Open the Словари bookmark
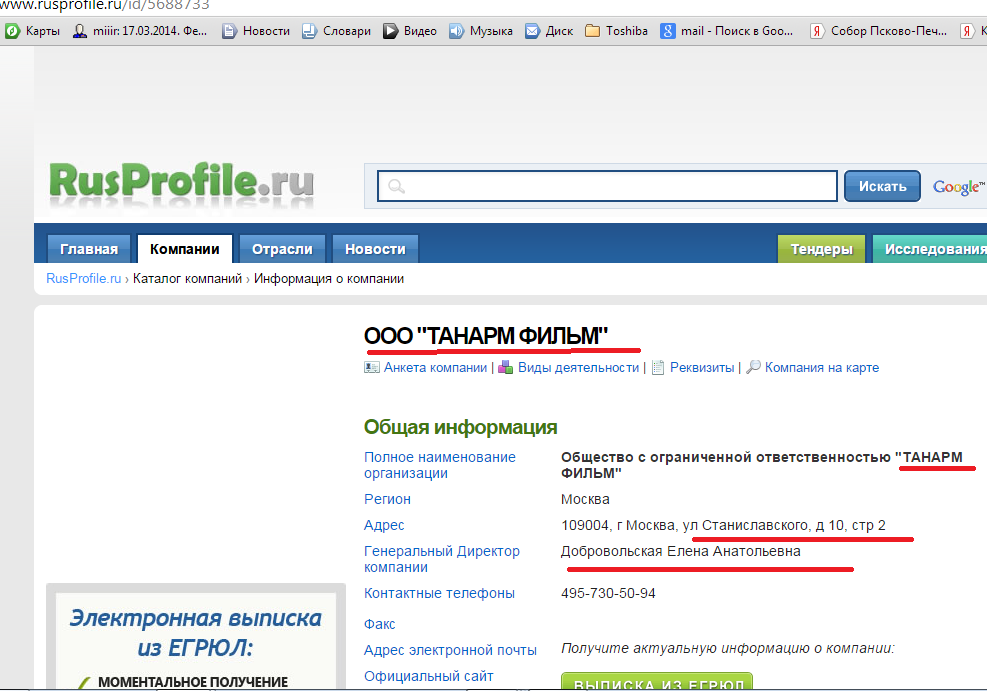Screen dimensions: 987x691 tap(336, 31)
